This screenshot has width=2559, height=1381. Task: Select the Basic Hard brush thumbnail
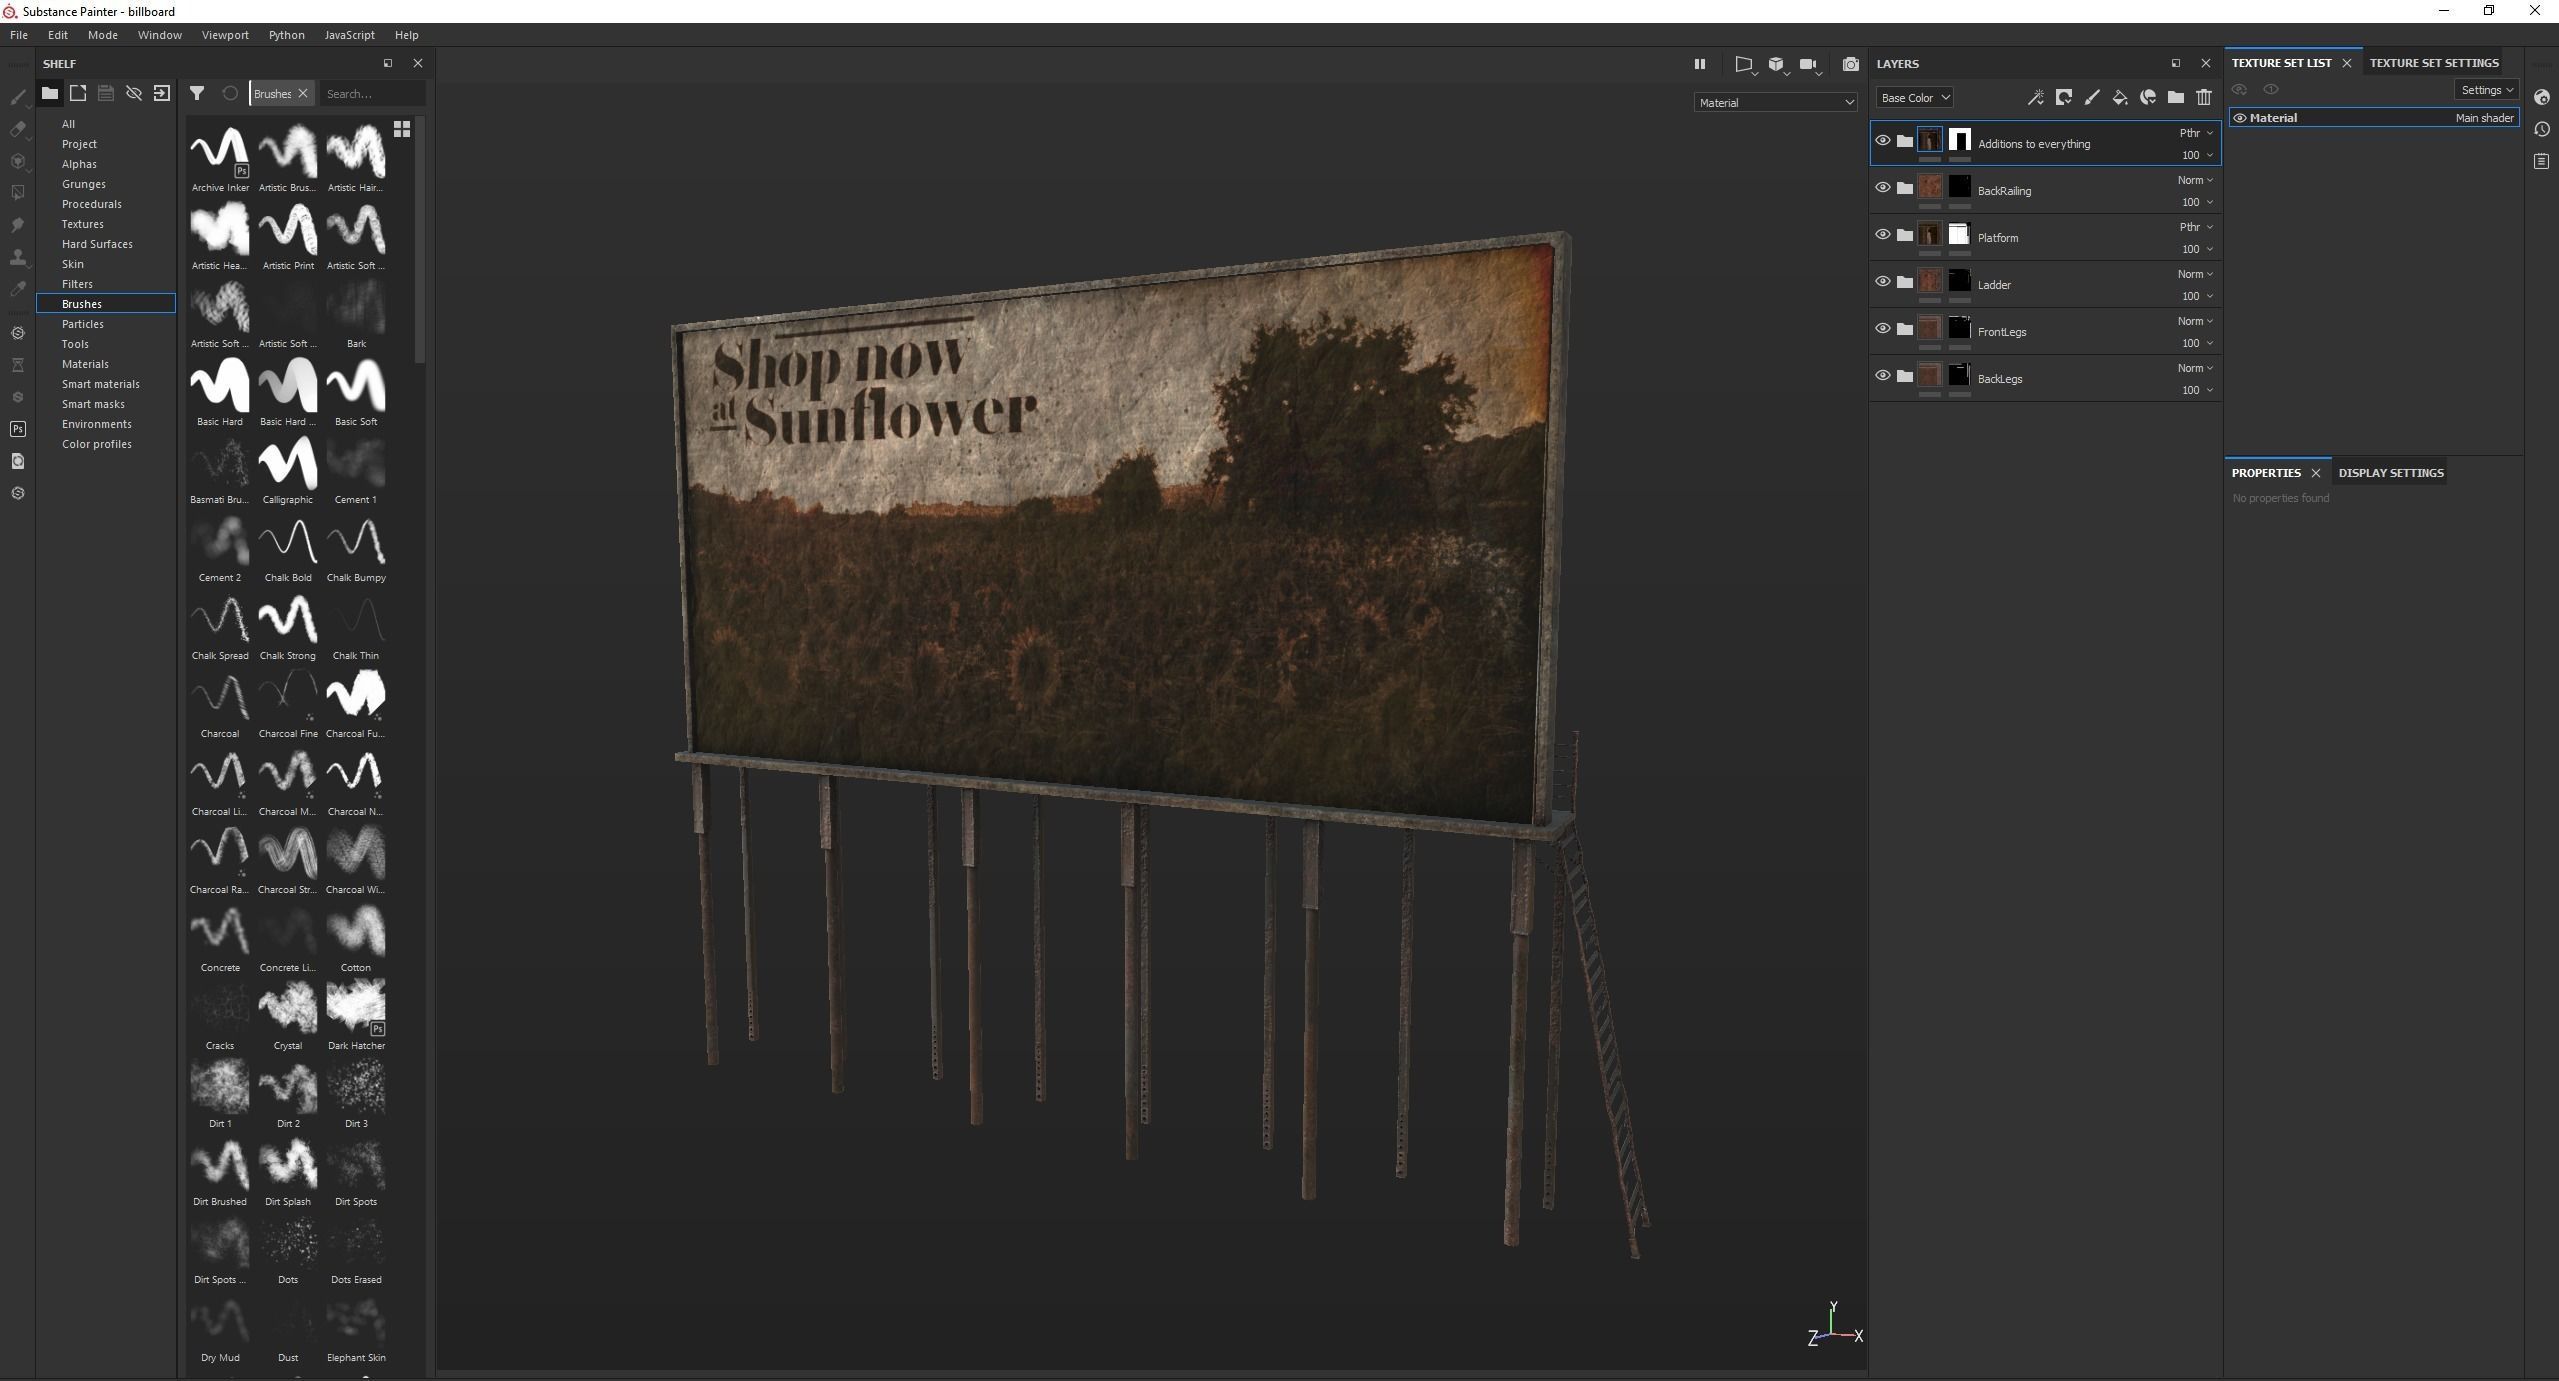(220, 386)
